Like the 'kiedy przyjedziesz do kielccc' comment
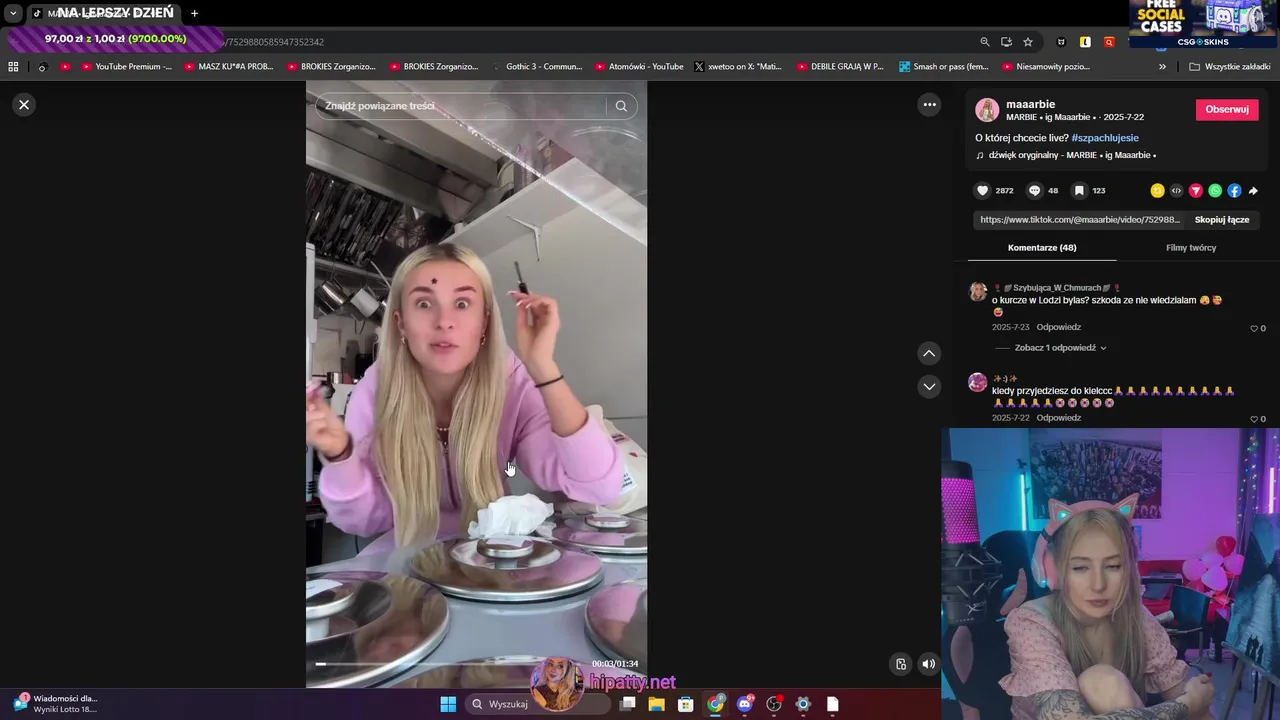 [1254, 419]
